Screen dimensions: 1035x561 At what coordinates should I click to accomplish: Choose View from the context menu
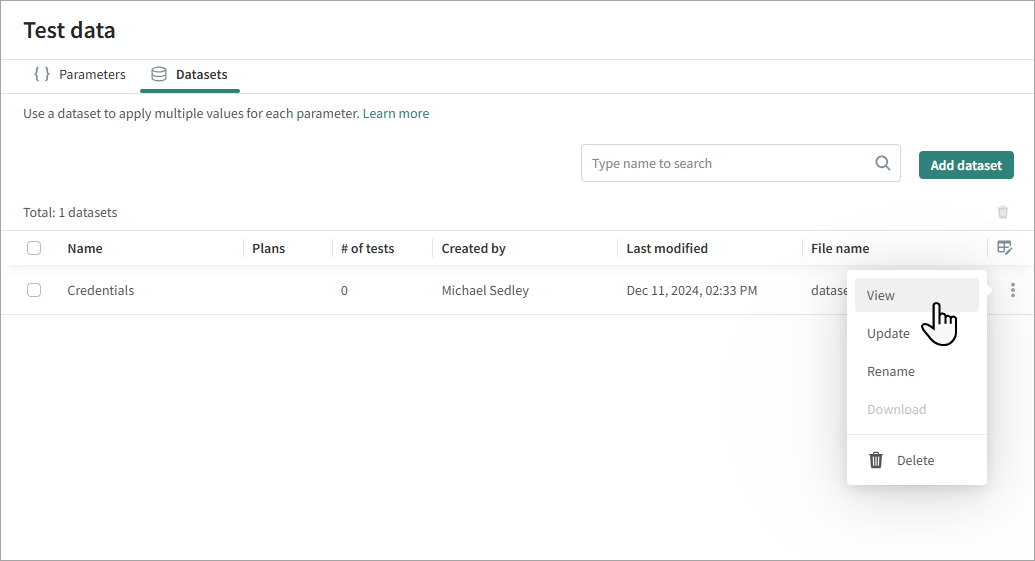coord(881,295)
